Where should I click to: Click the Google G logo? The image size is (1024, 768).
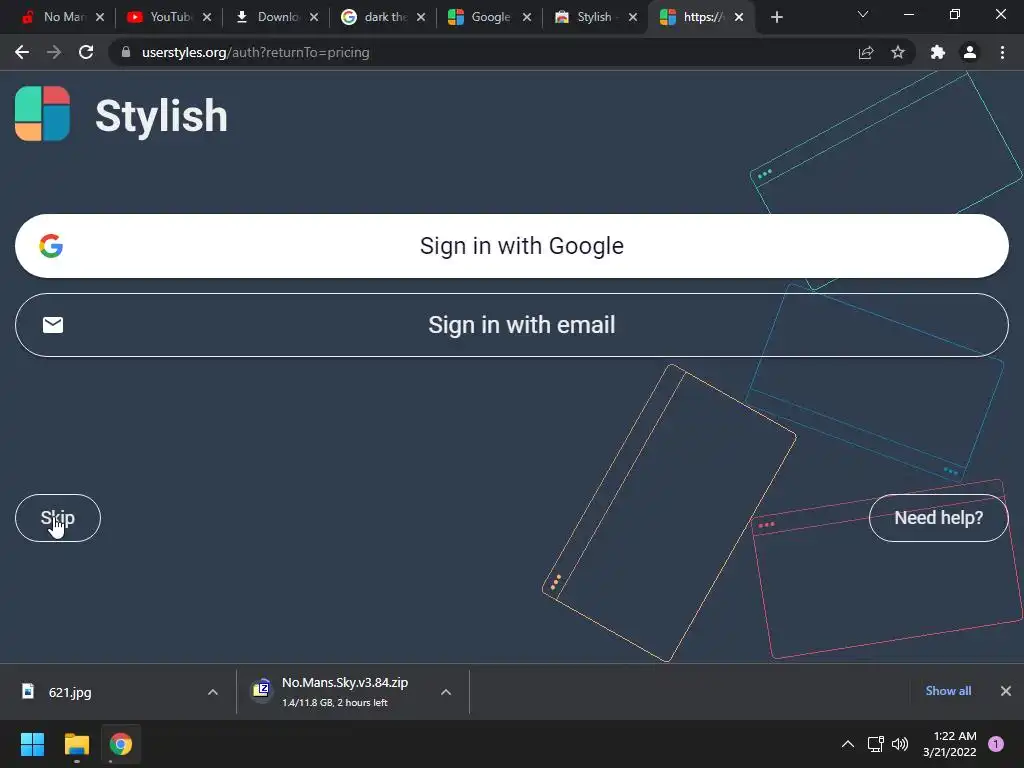click(51, 246)
